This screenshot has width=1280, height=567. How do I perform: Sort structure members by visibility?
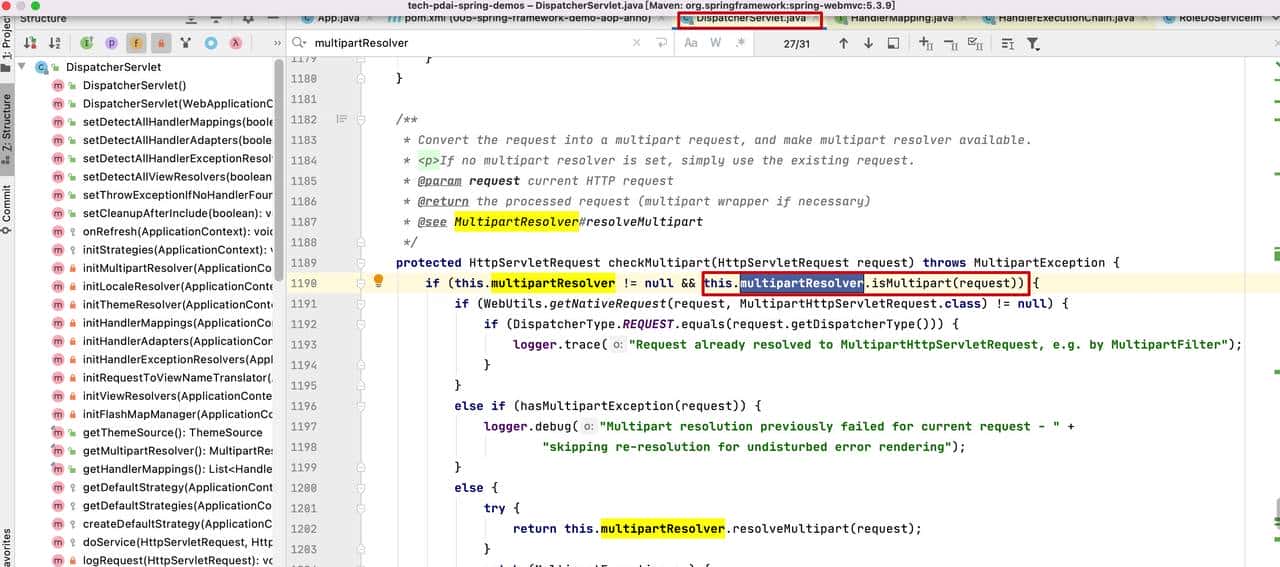click(30, 43)
